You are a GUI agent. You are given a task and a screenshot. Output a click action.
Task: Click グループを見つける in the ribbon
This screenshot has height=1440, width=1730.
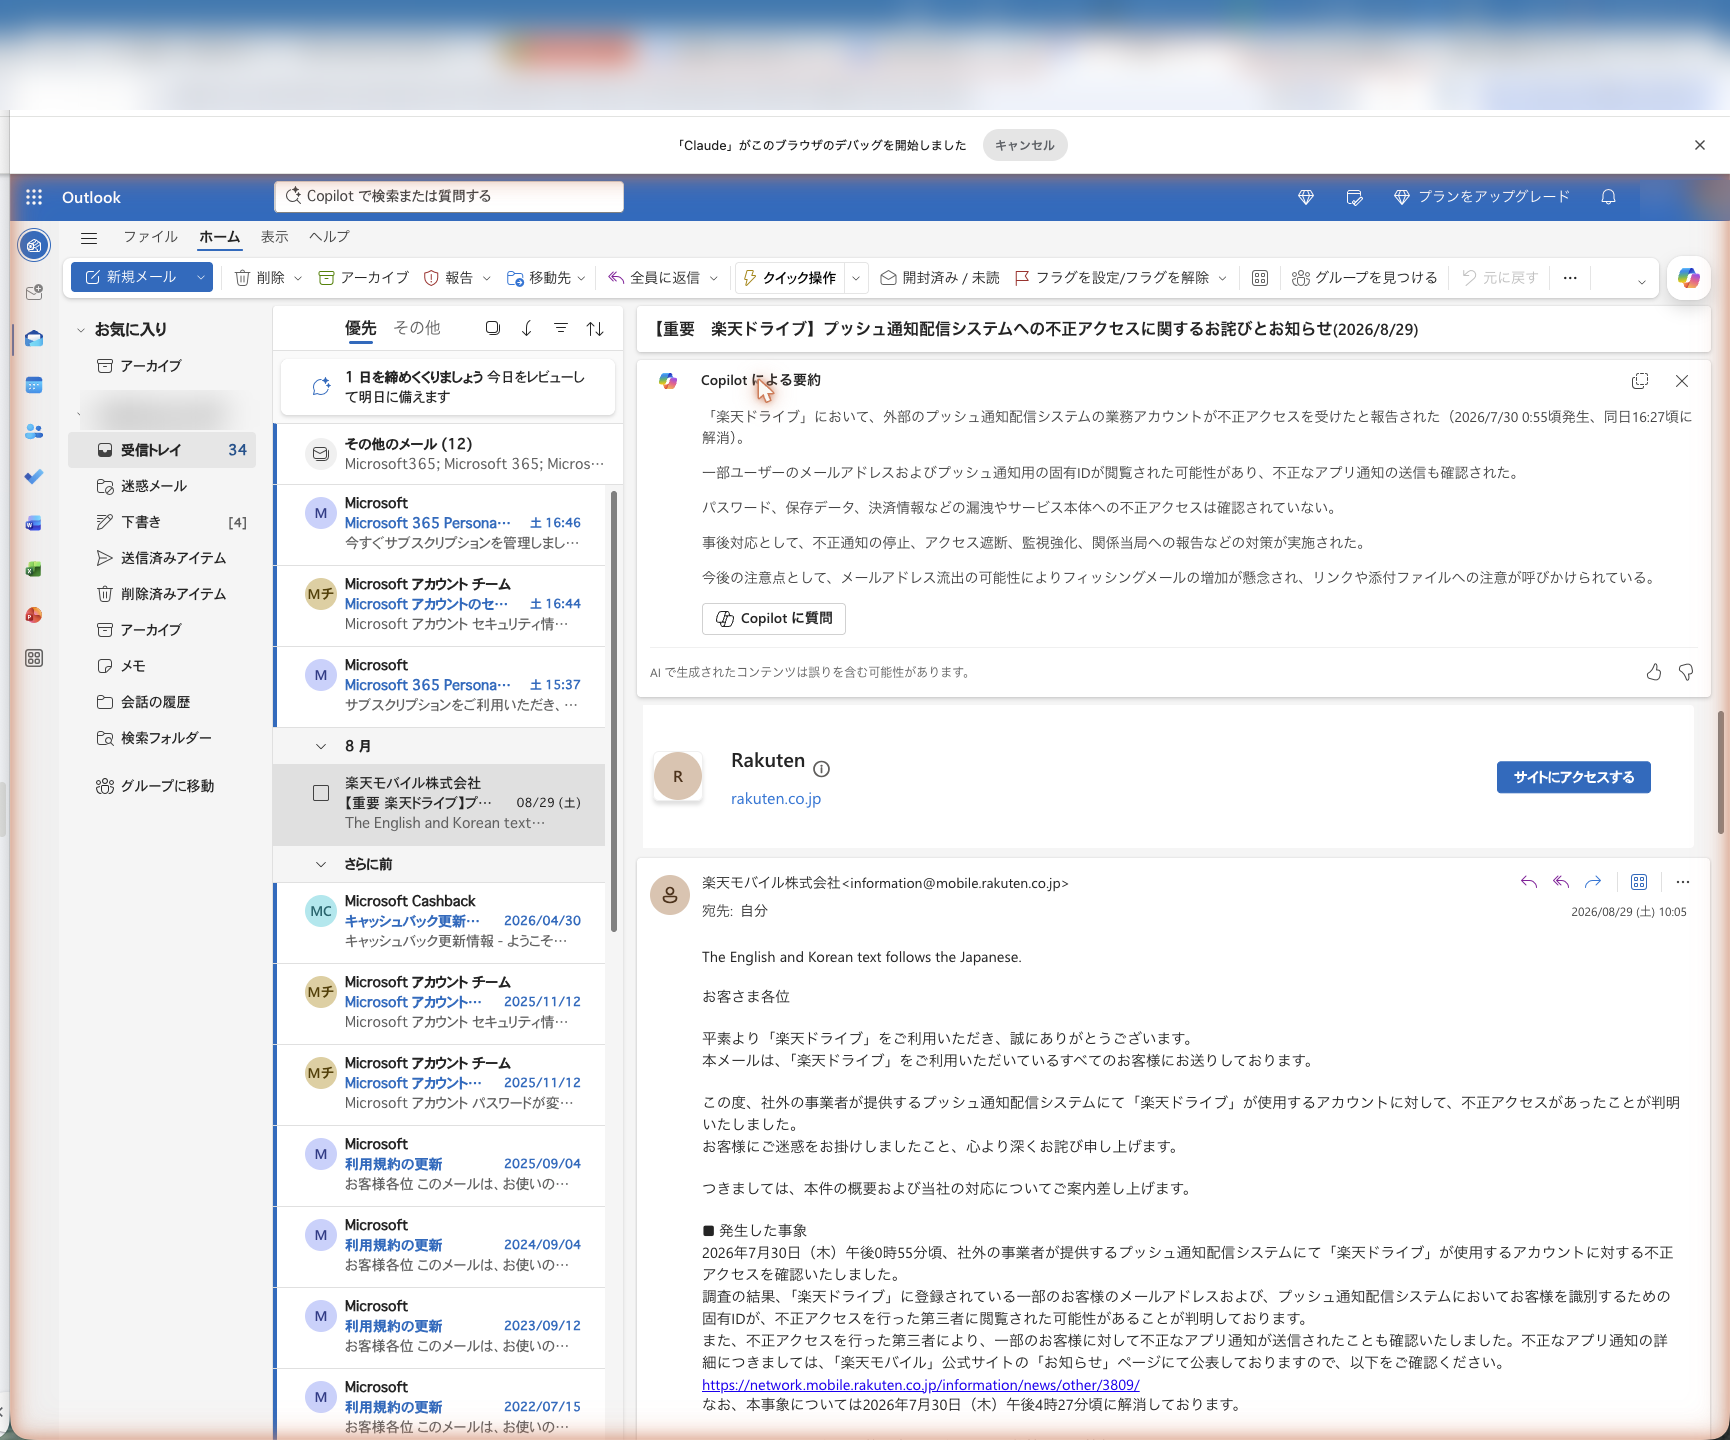[x=1364, y=278]
